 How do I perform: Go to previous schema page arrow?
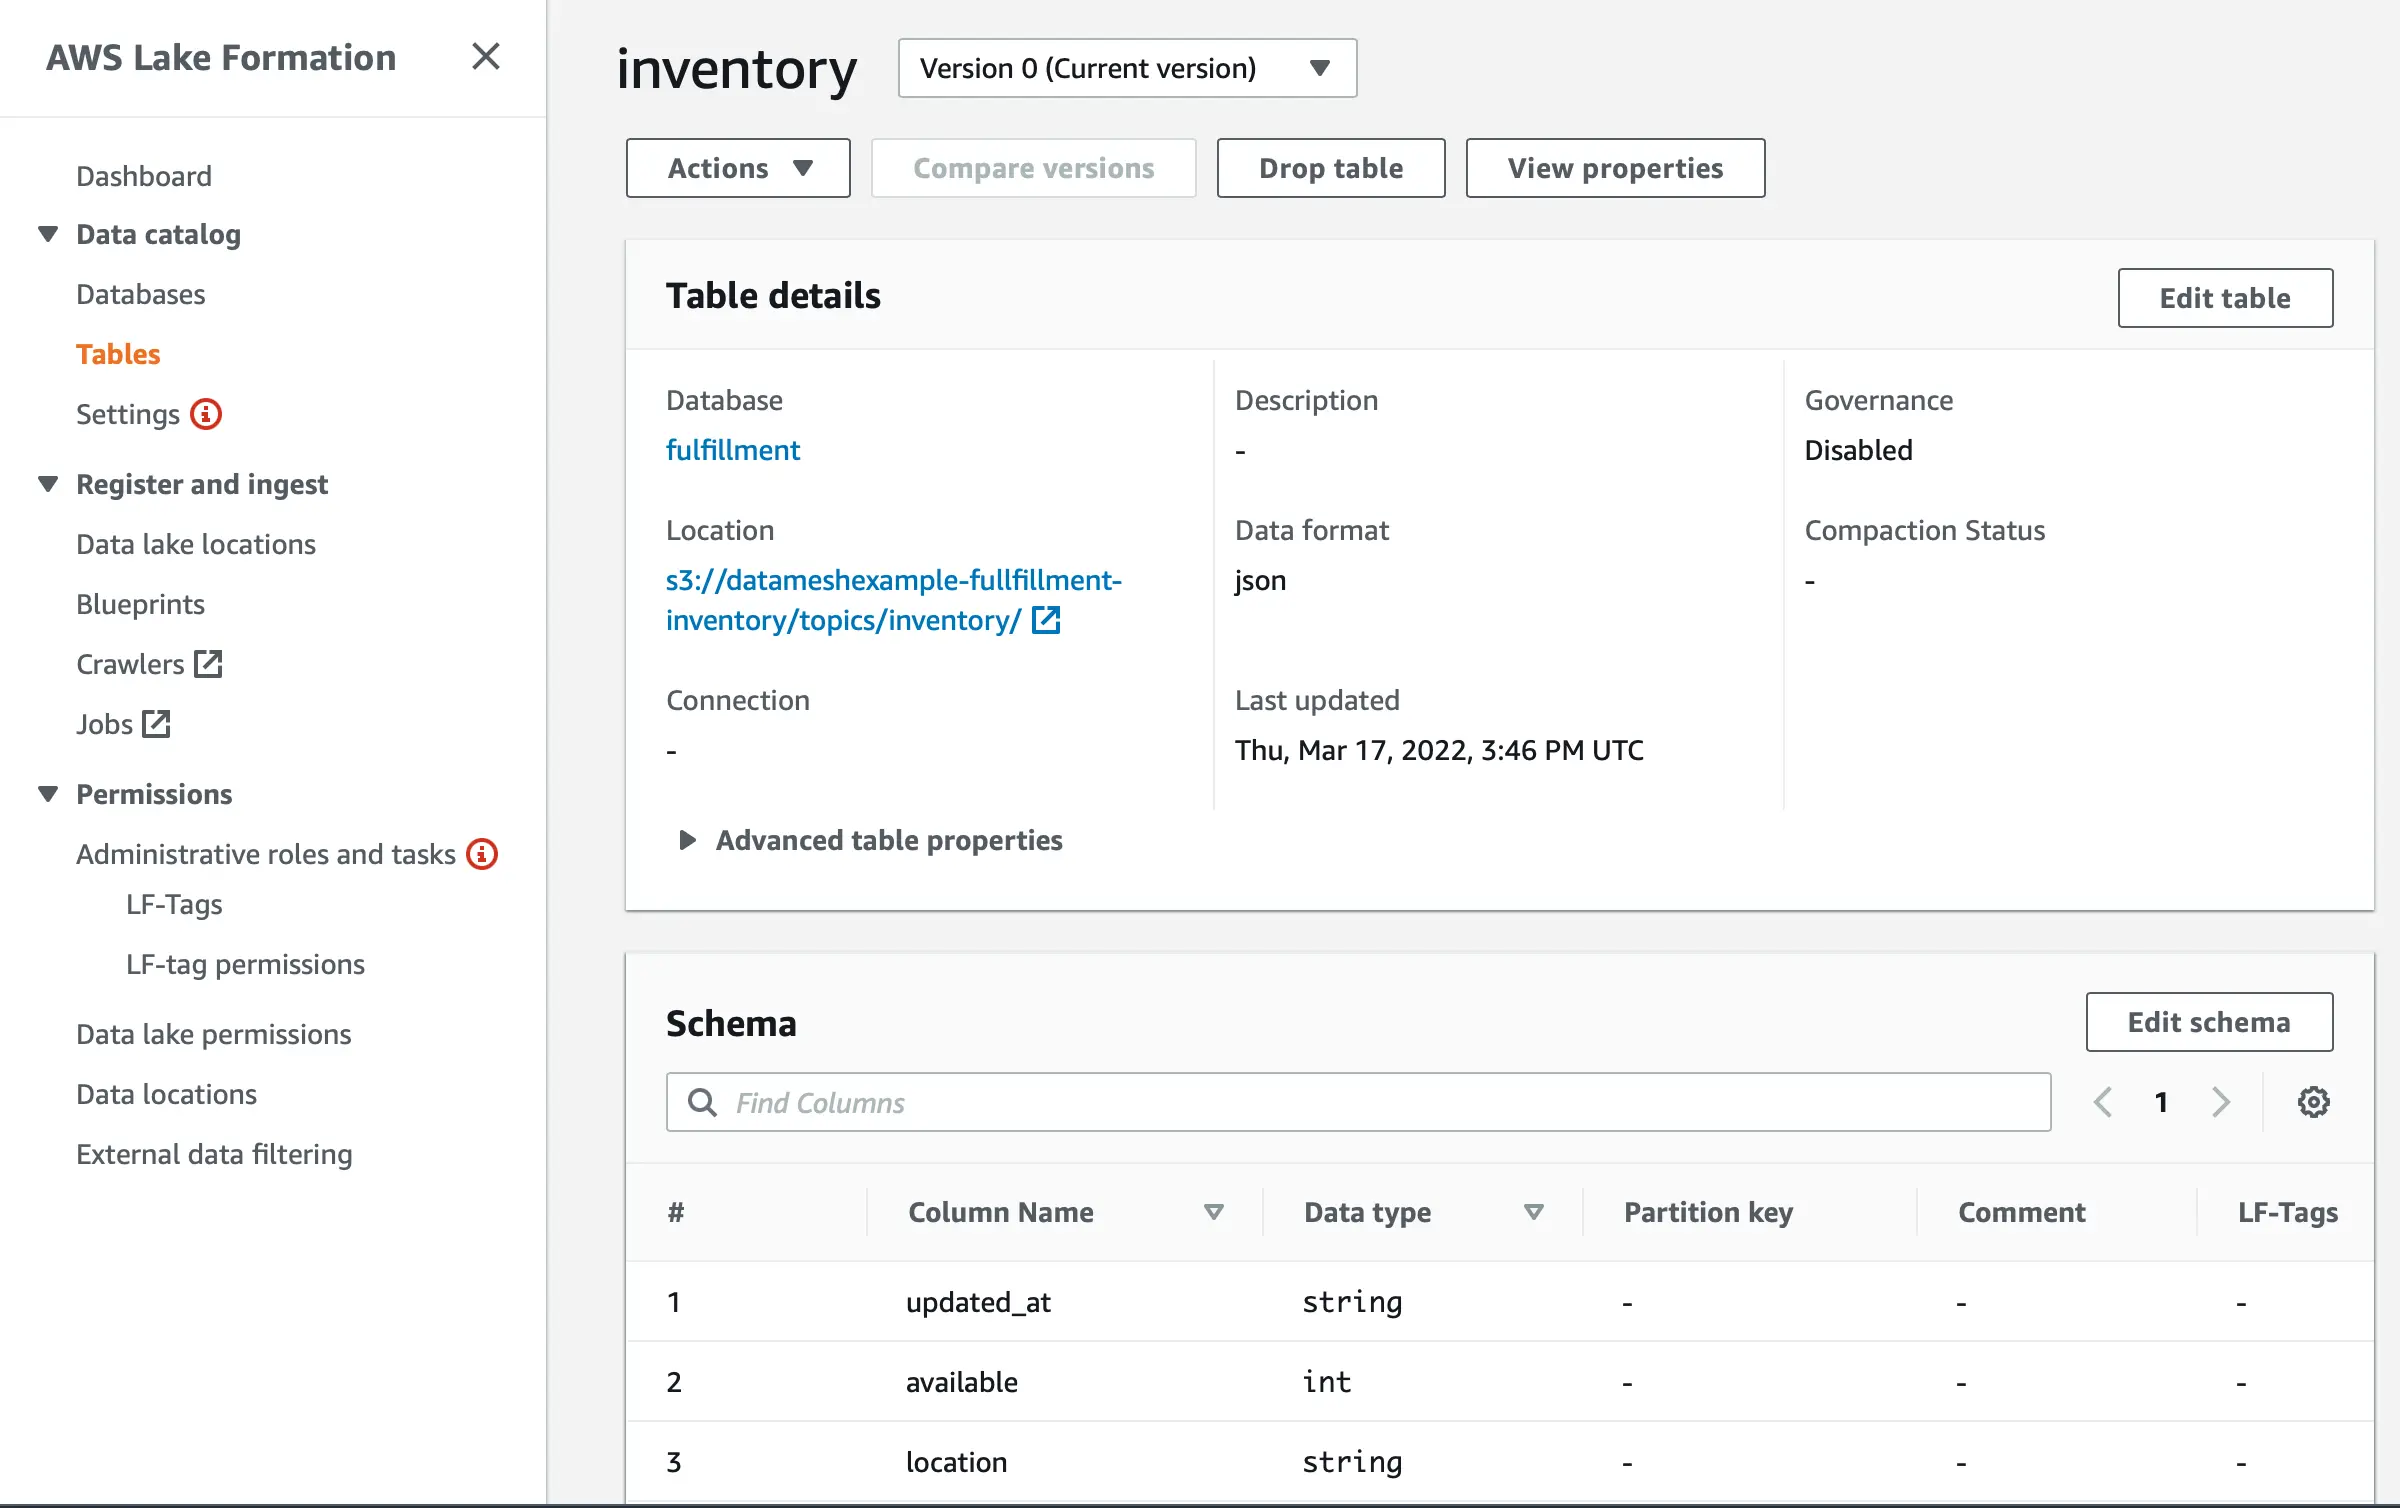pyautogui.click(x=2103, y=1102)
